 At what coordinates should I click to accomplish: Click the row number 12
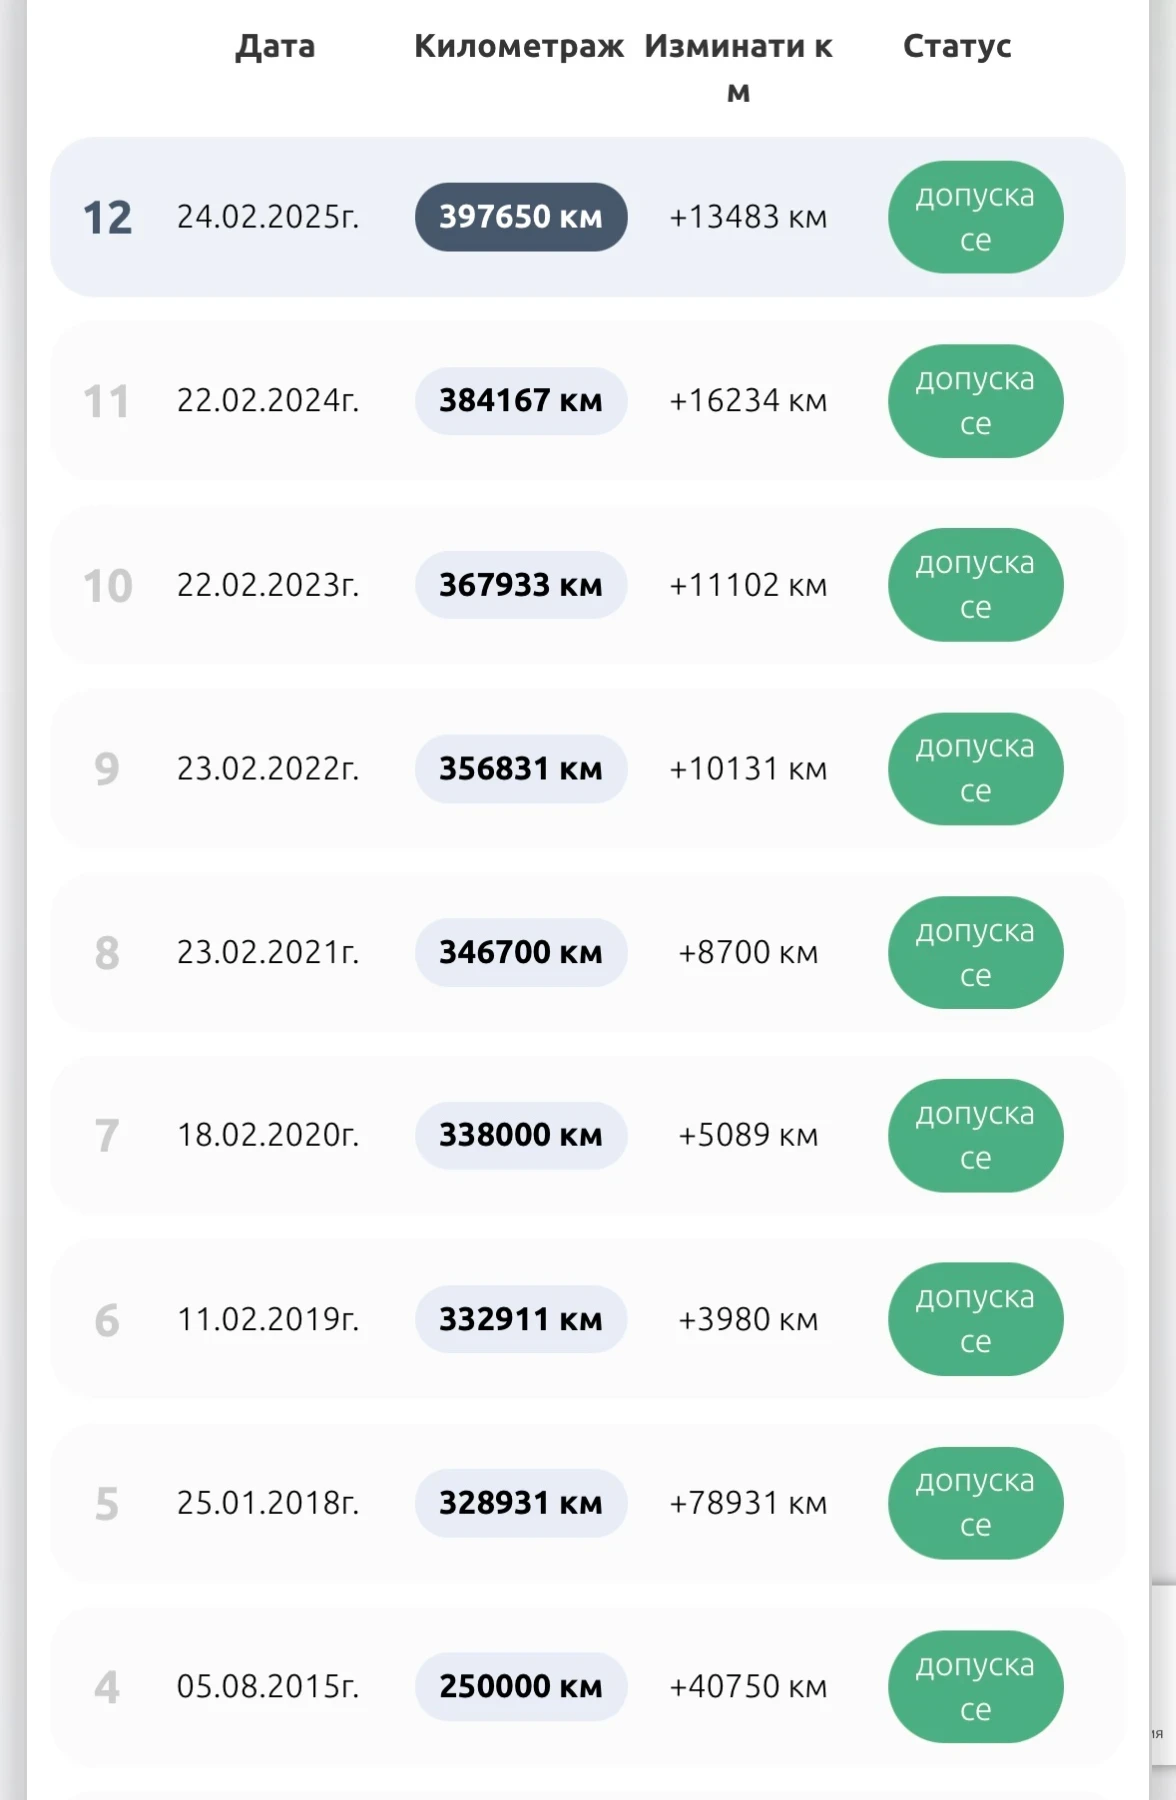107,218
